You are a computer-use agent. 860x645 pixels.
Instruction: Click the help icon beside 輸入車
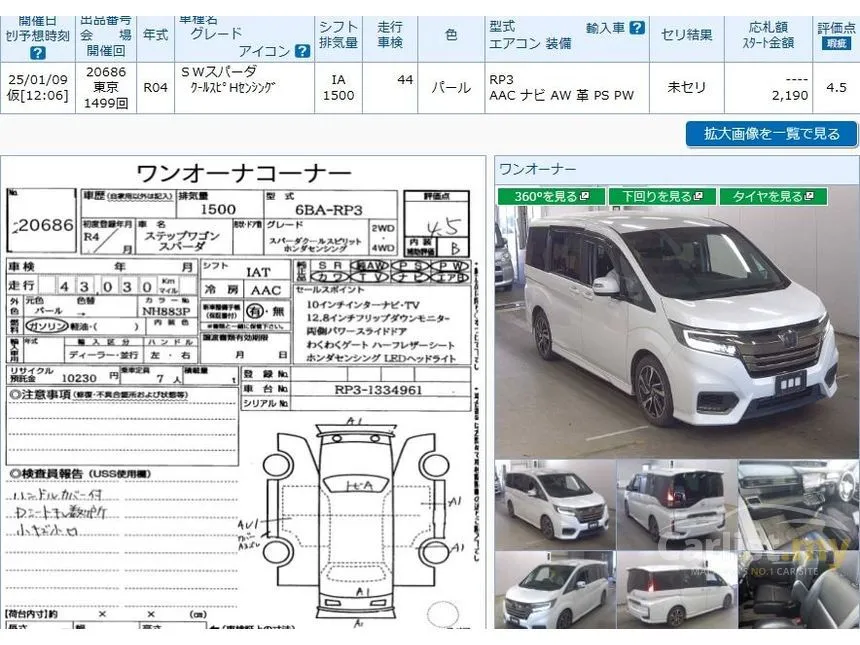tap(637, 27)
